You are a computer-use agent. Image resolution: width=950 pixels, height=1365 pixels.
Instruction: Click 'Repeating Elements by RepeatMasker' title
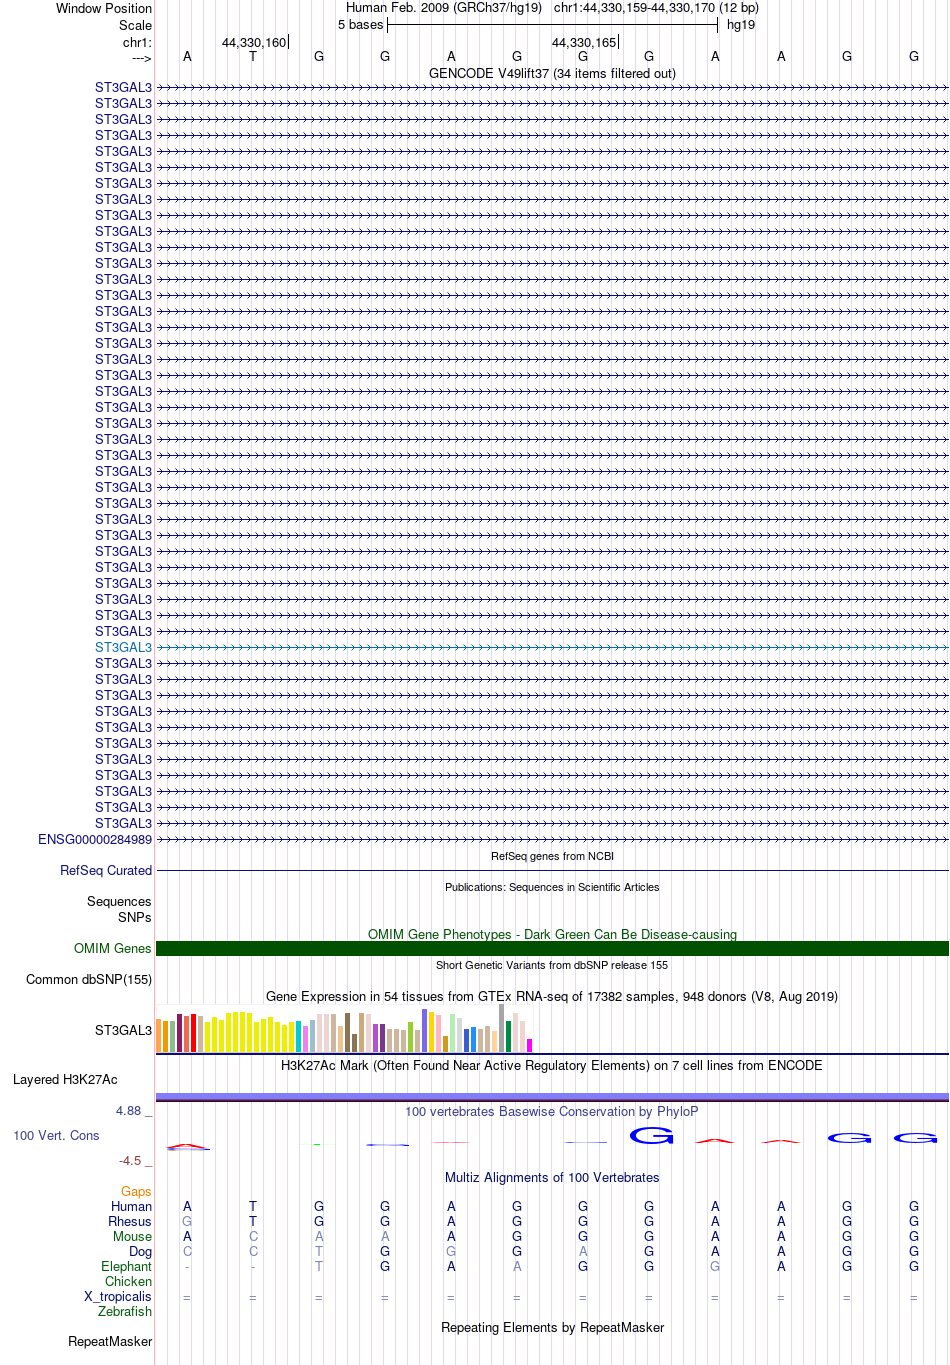552,1327
